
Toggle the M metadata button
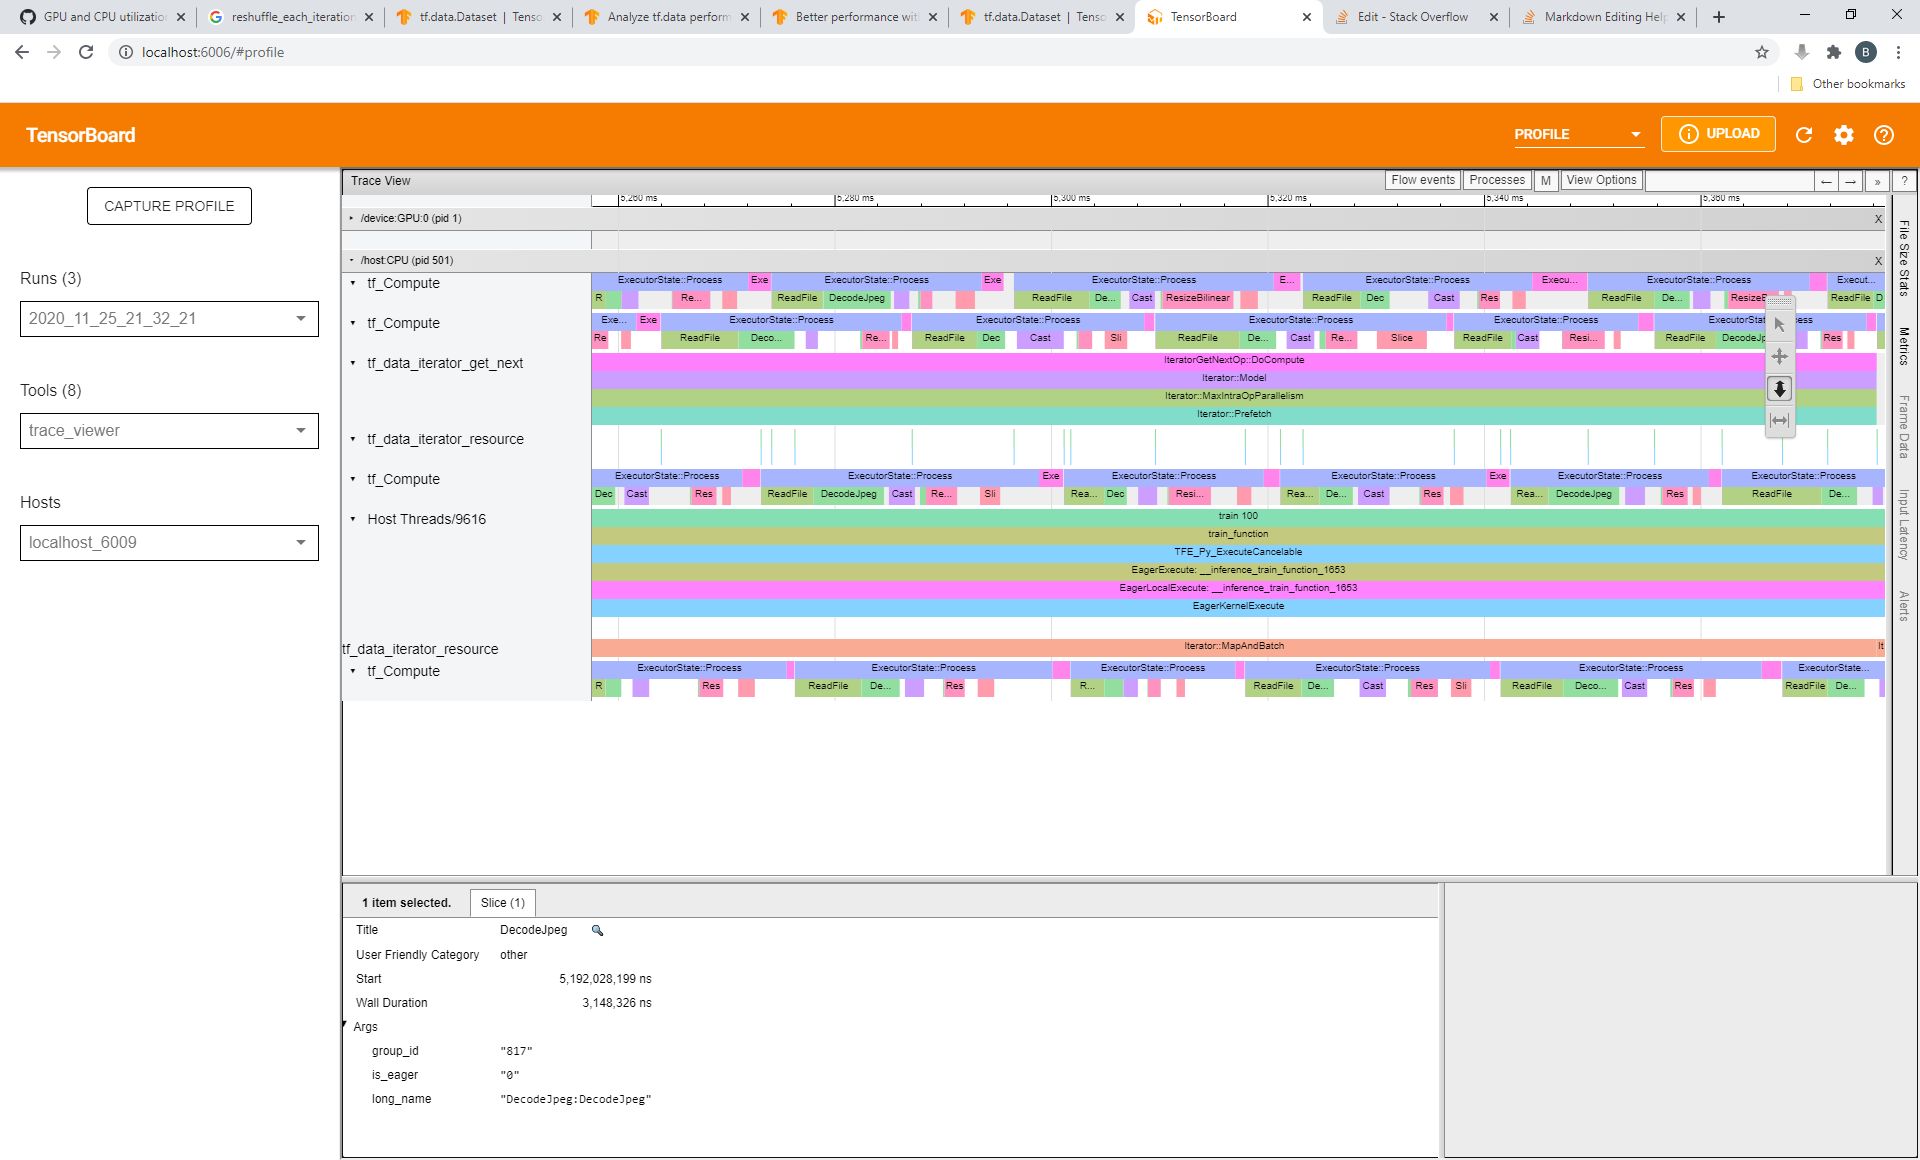[x=1545, y=181]
